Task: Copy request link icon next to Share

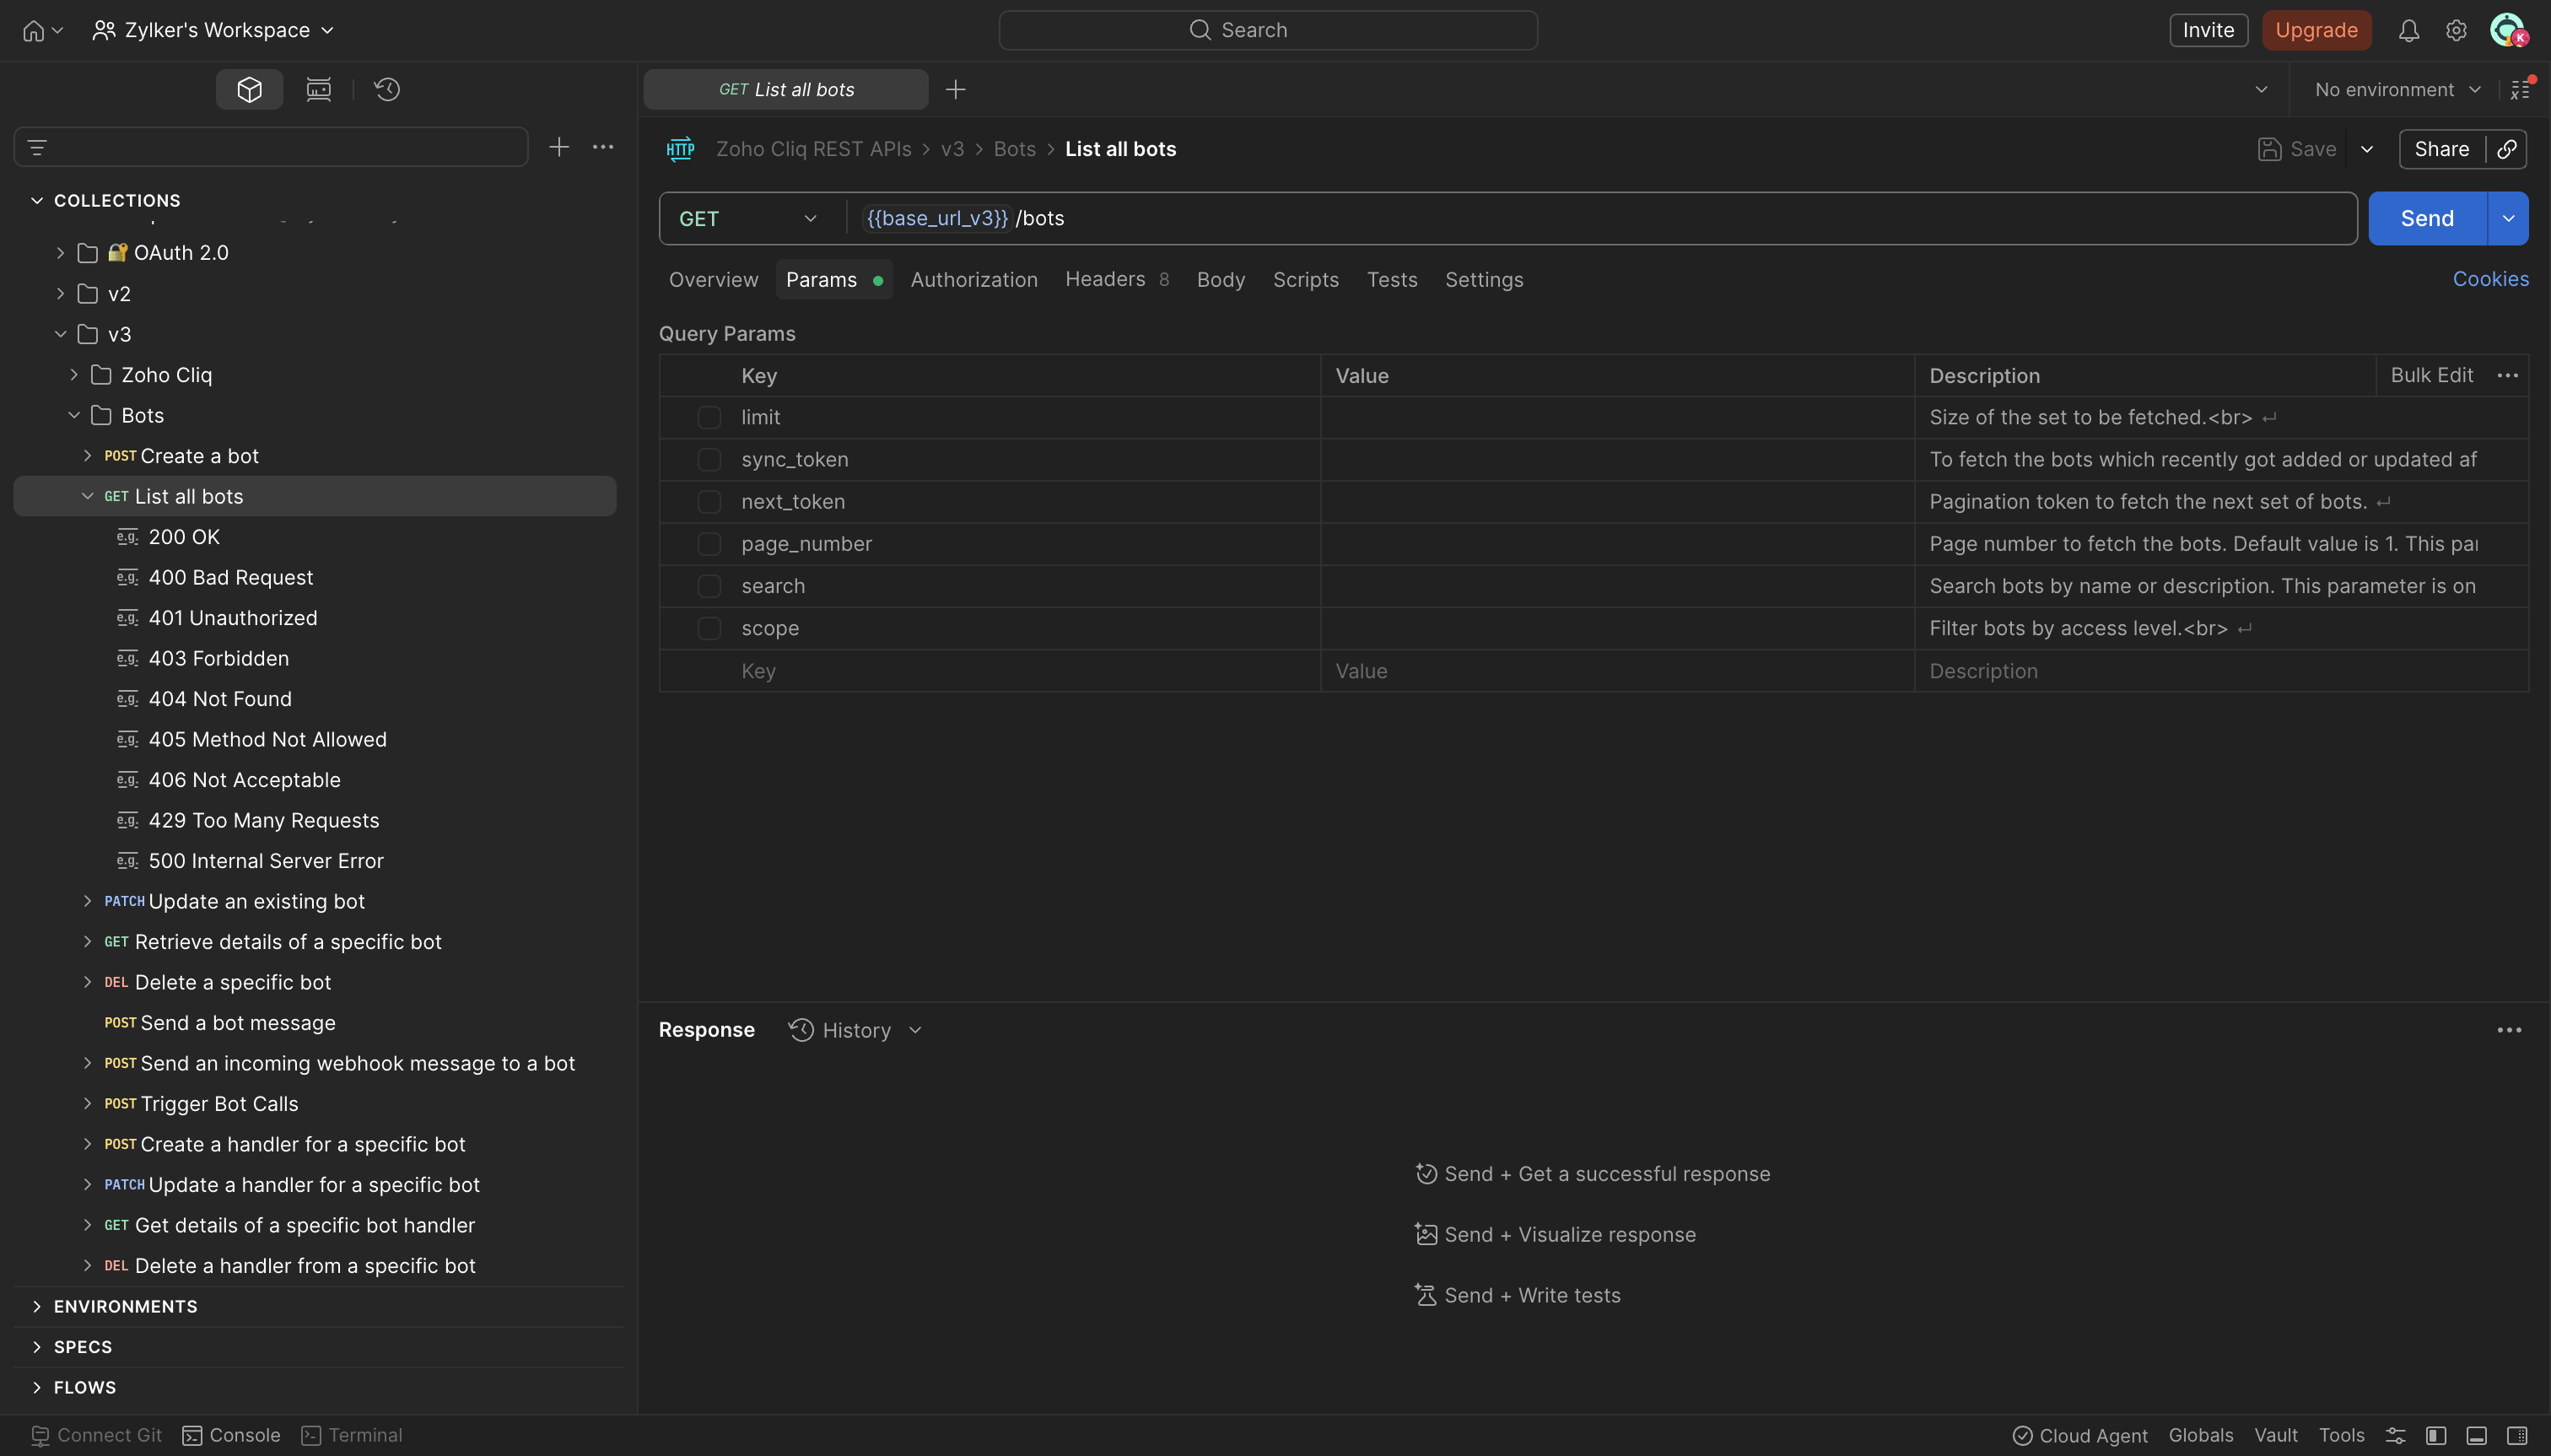Action: coord(2506,148)
